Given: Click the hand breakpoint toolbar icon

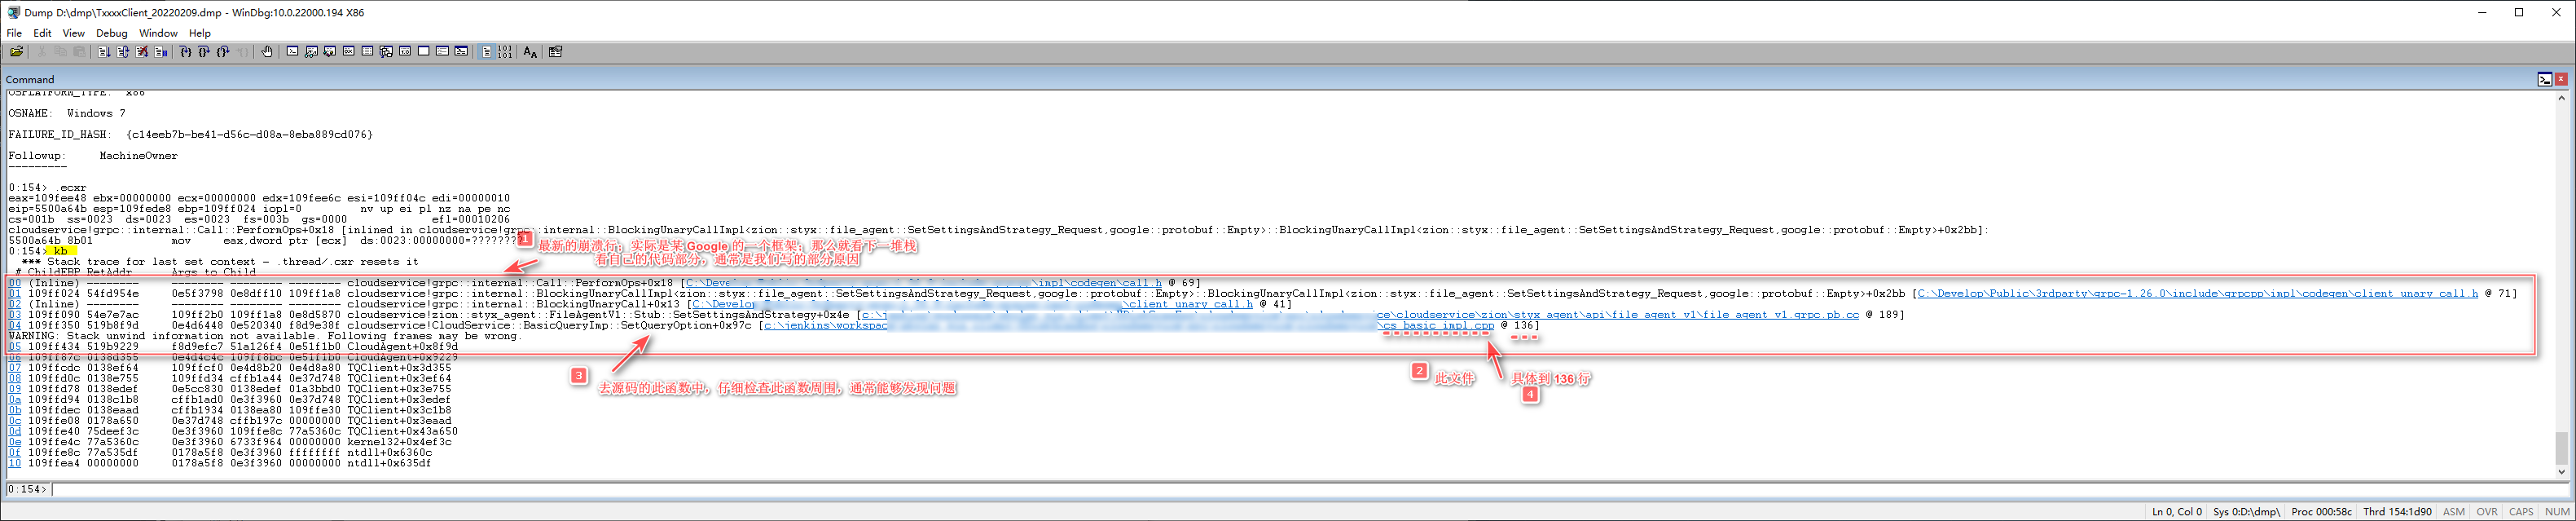Looking at the screenshot, I should coord(267,51).
